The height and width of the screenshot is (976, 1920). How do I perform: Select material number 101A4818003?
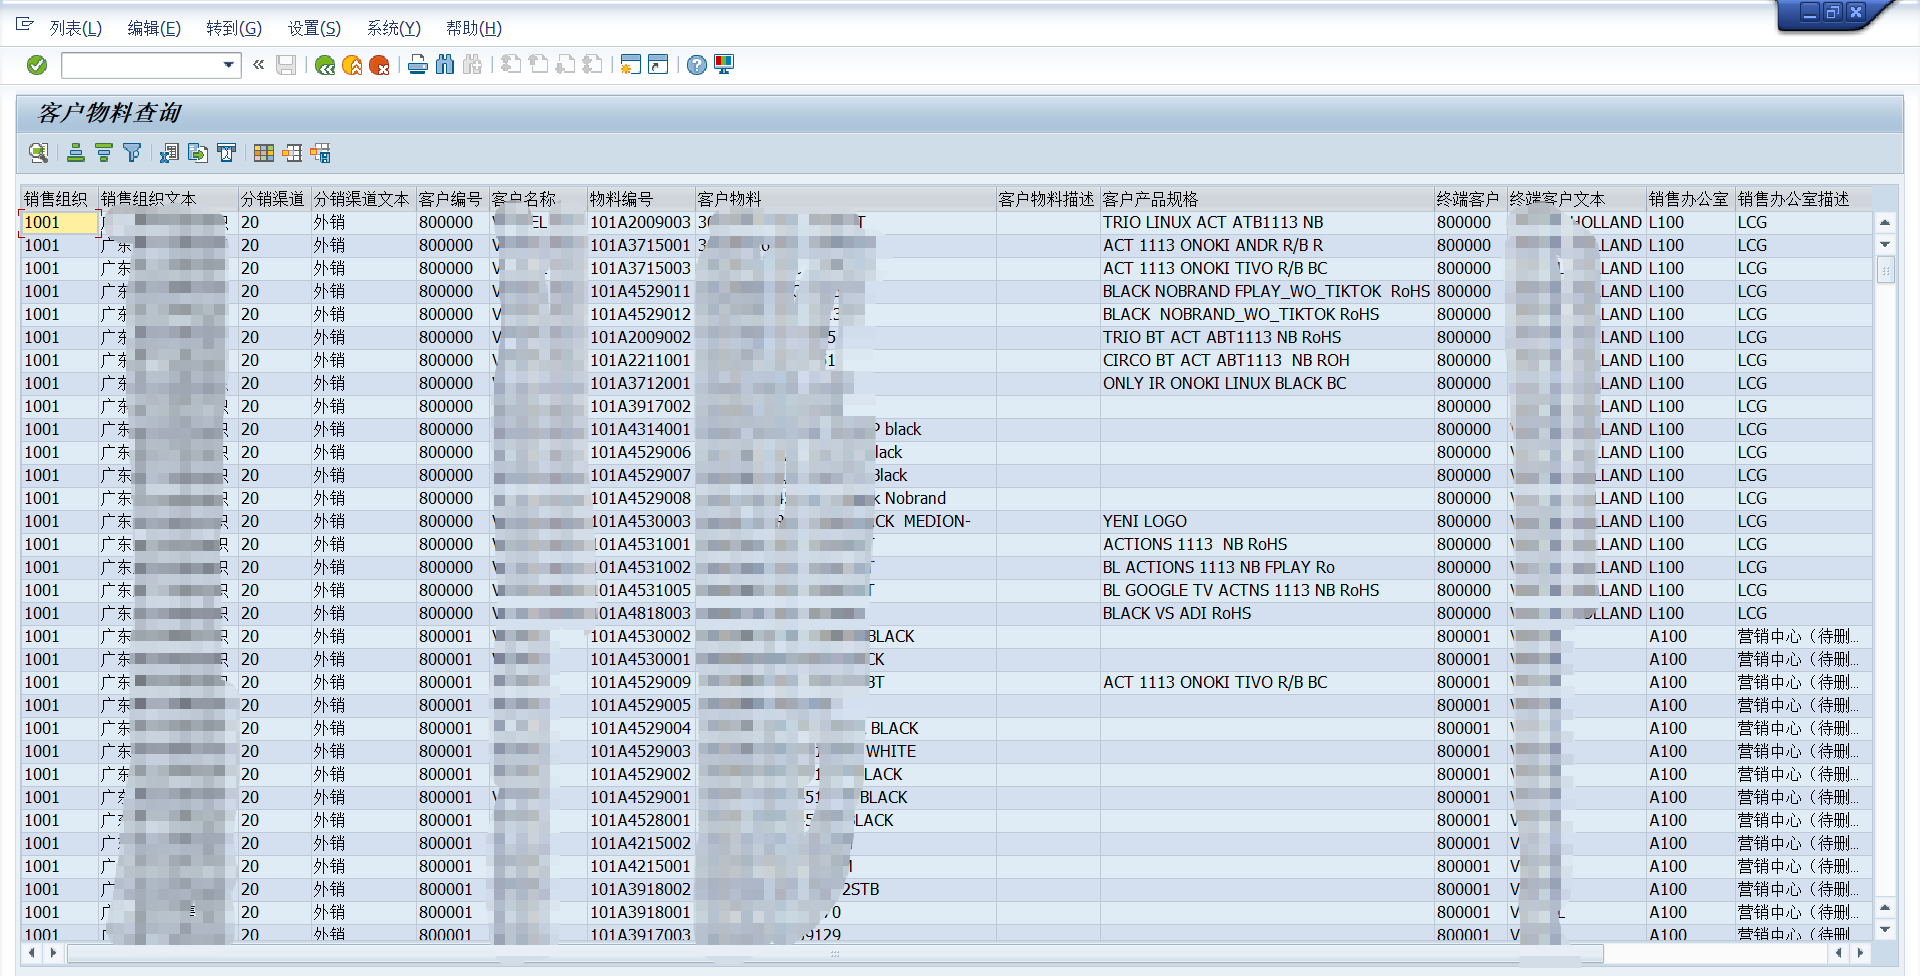(641, 613)
